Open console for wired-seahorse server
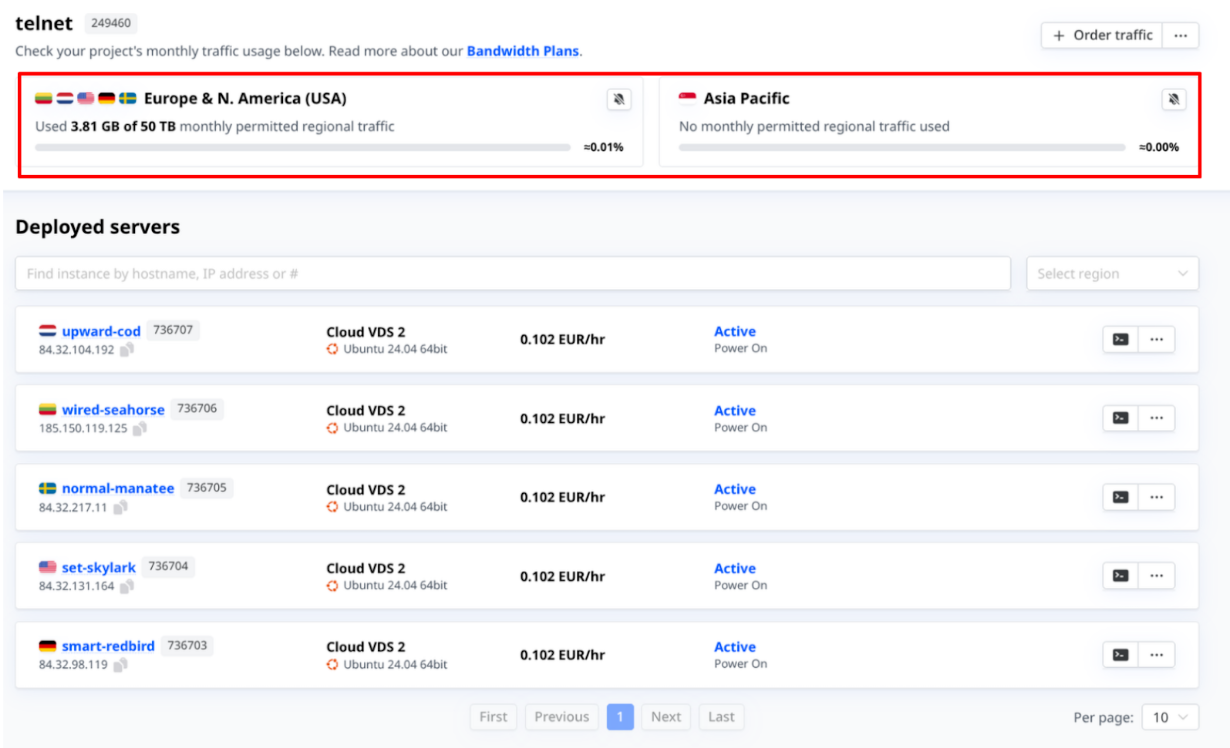This screenshot has width=1230, height=748. 1120,418
